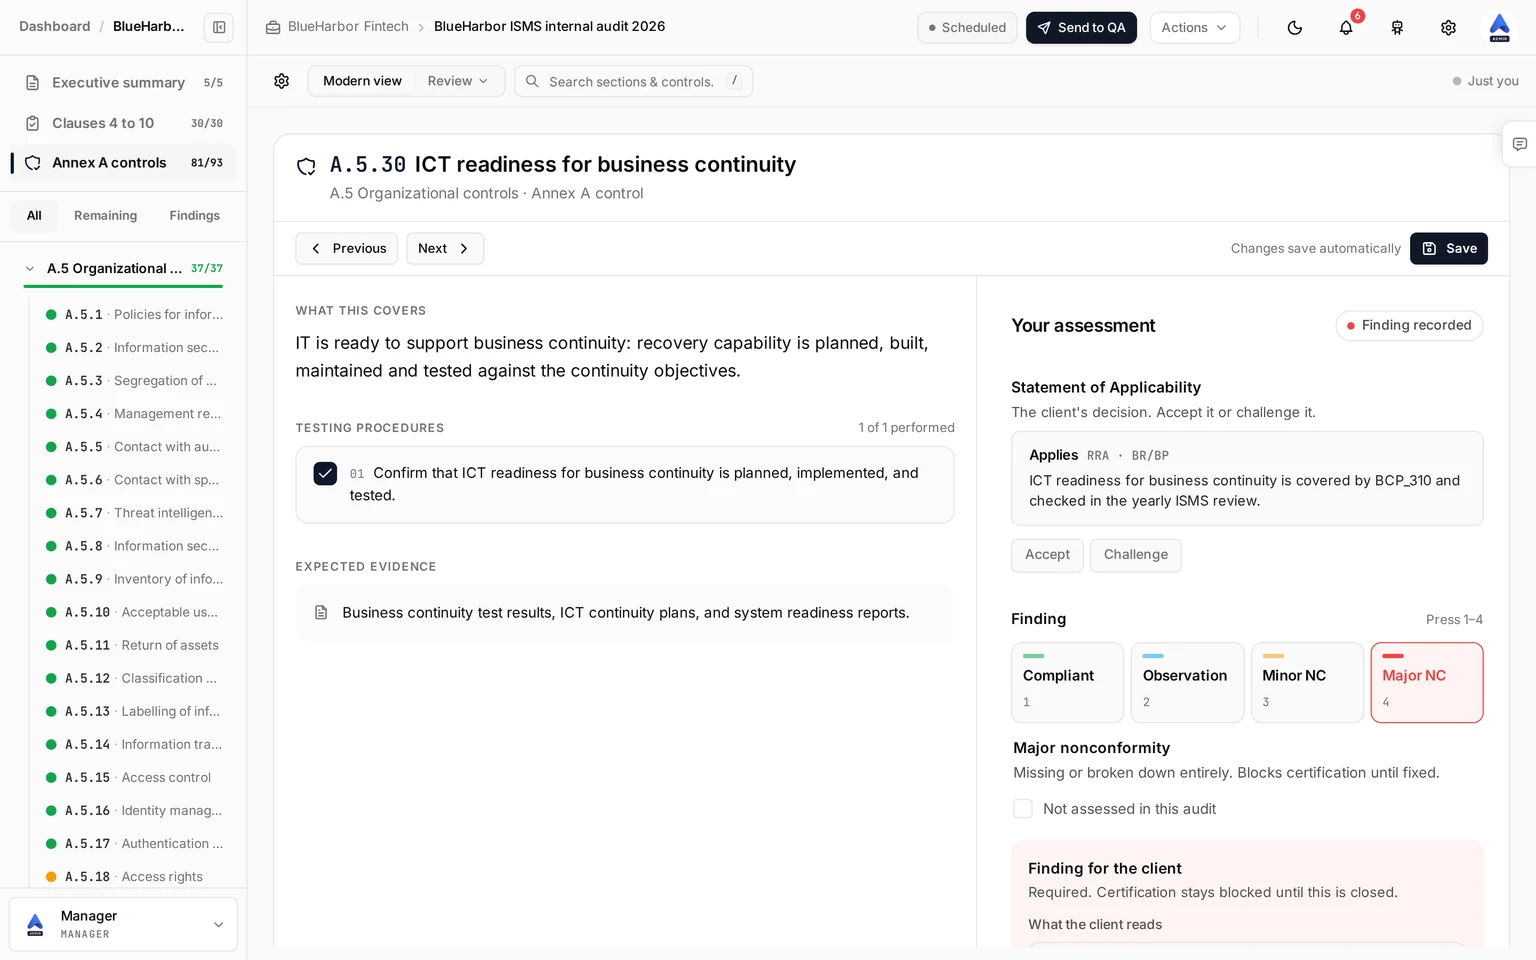Collapse A.5 Organizational controls group
The width and height of the screenshot is (1536, 960).
point(30,268)
